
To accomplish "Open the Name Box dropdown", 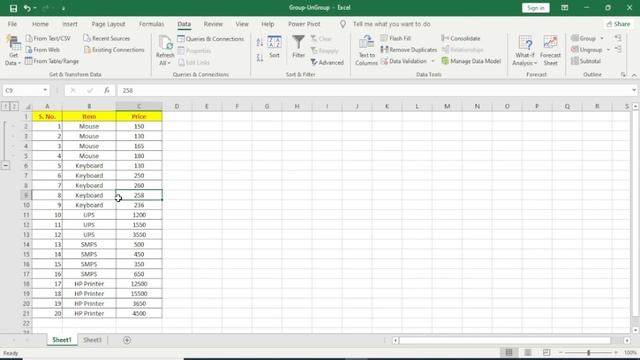I will [45, 90].
